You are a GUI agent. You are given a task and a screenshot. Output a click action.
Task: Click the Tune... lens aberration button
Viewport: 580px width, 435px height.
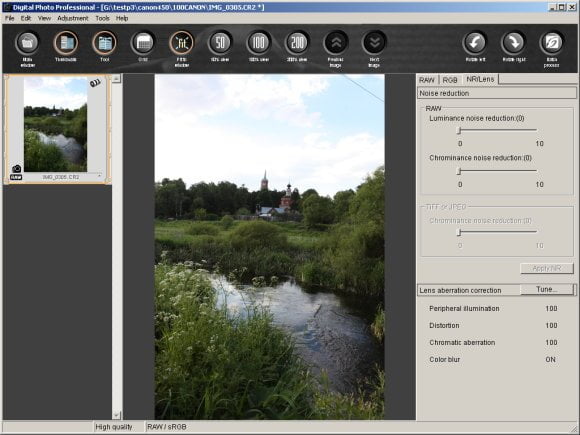[x=547, y=290]
